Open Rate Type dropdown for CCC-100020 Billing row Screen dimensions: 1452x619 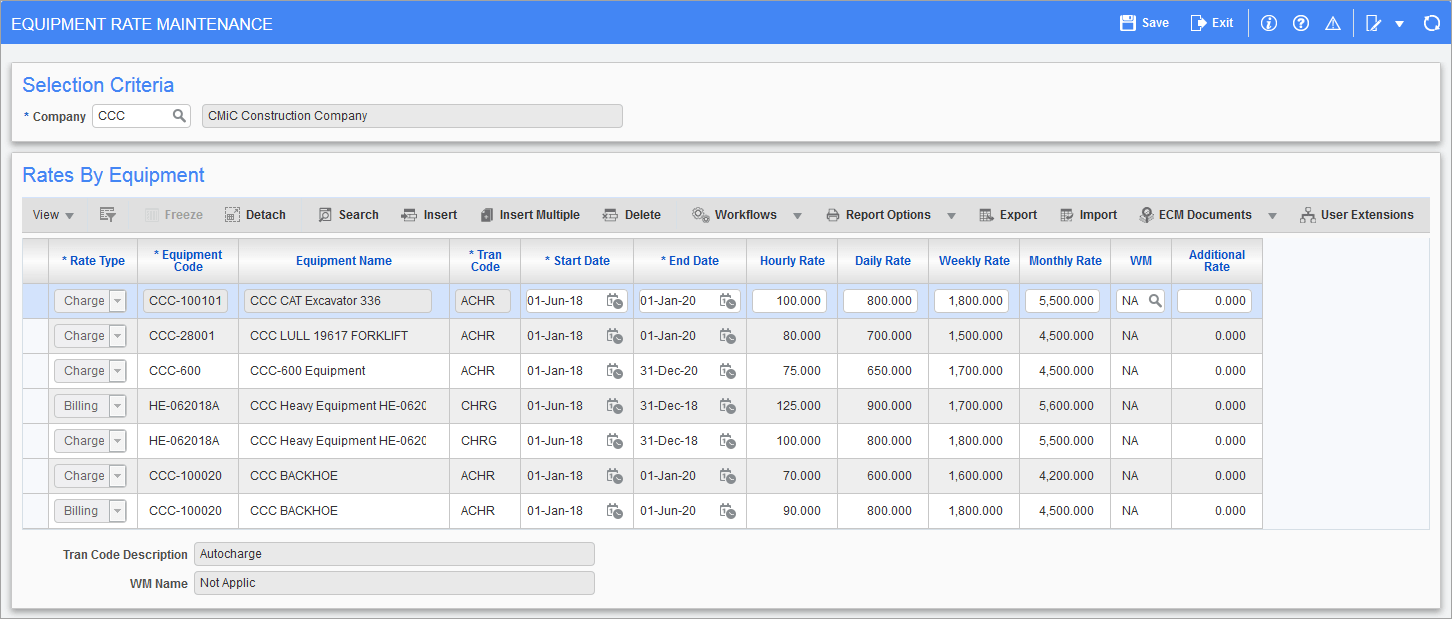click(118, 511)
